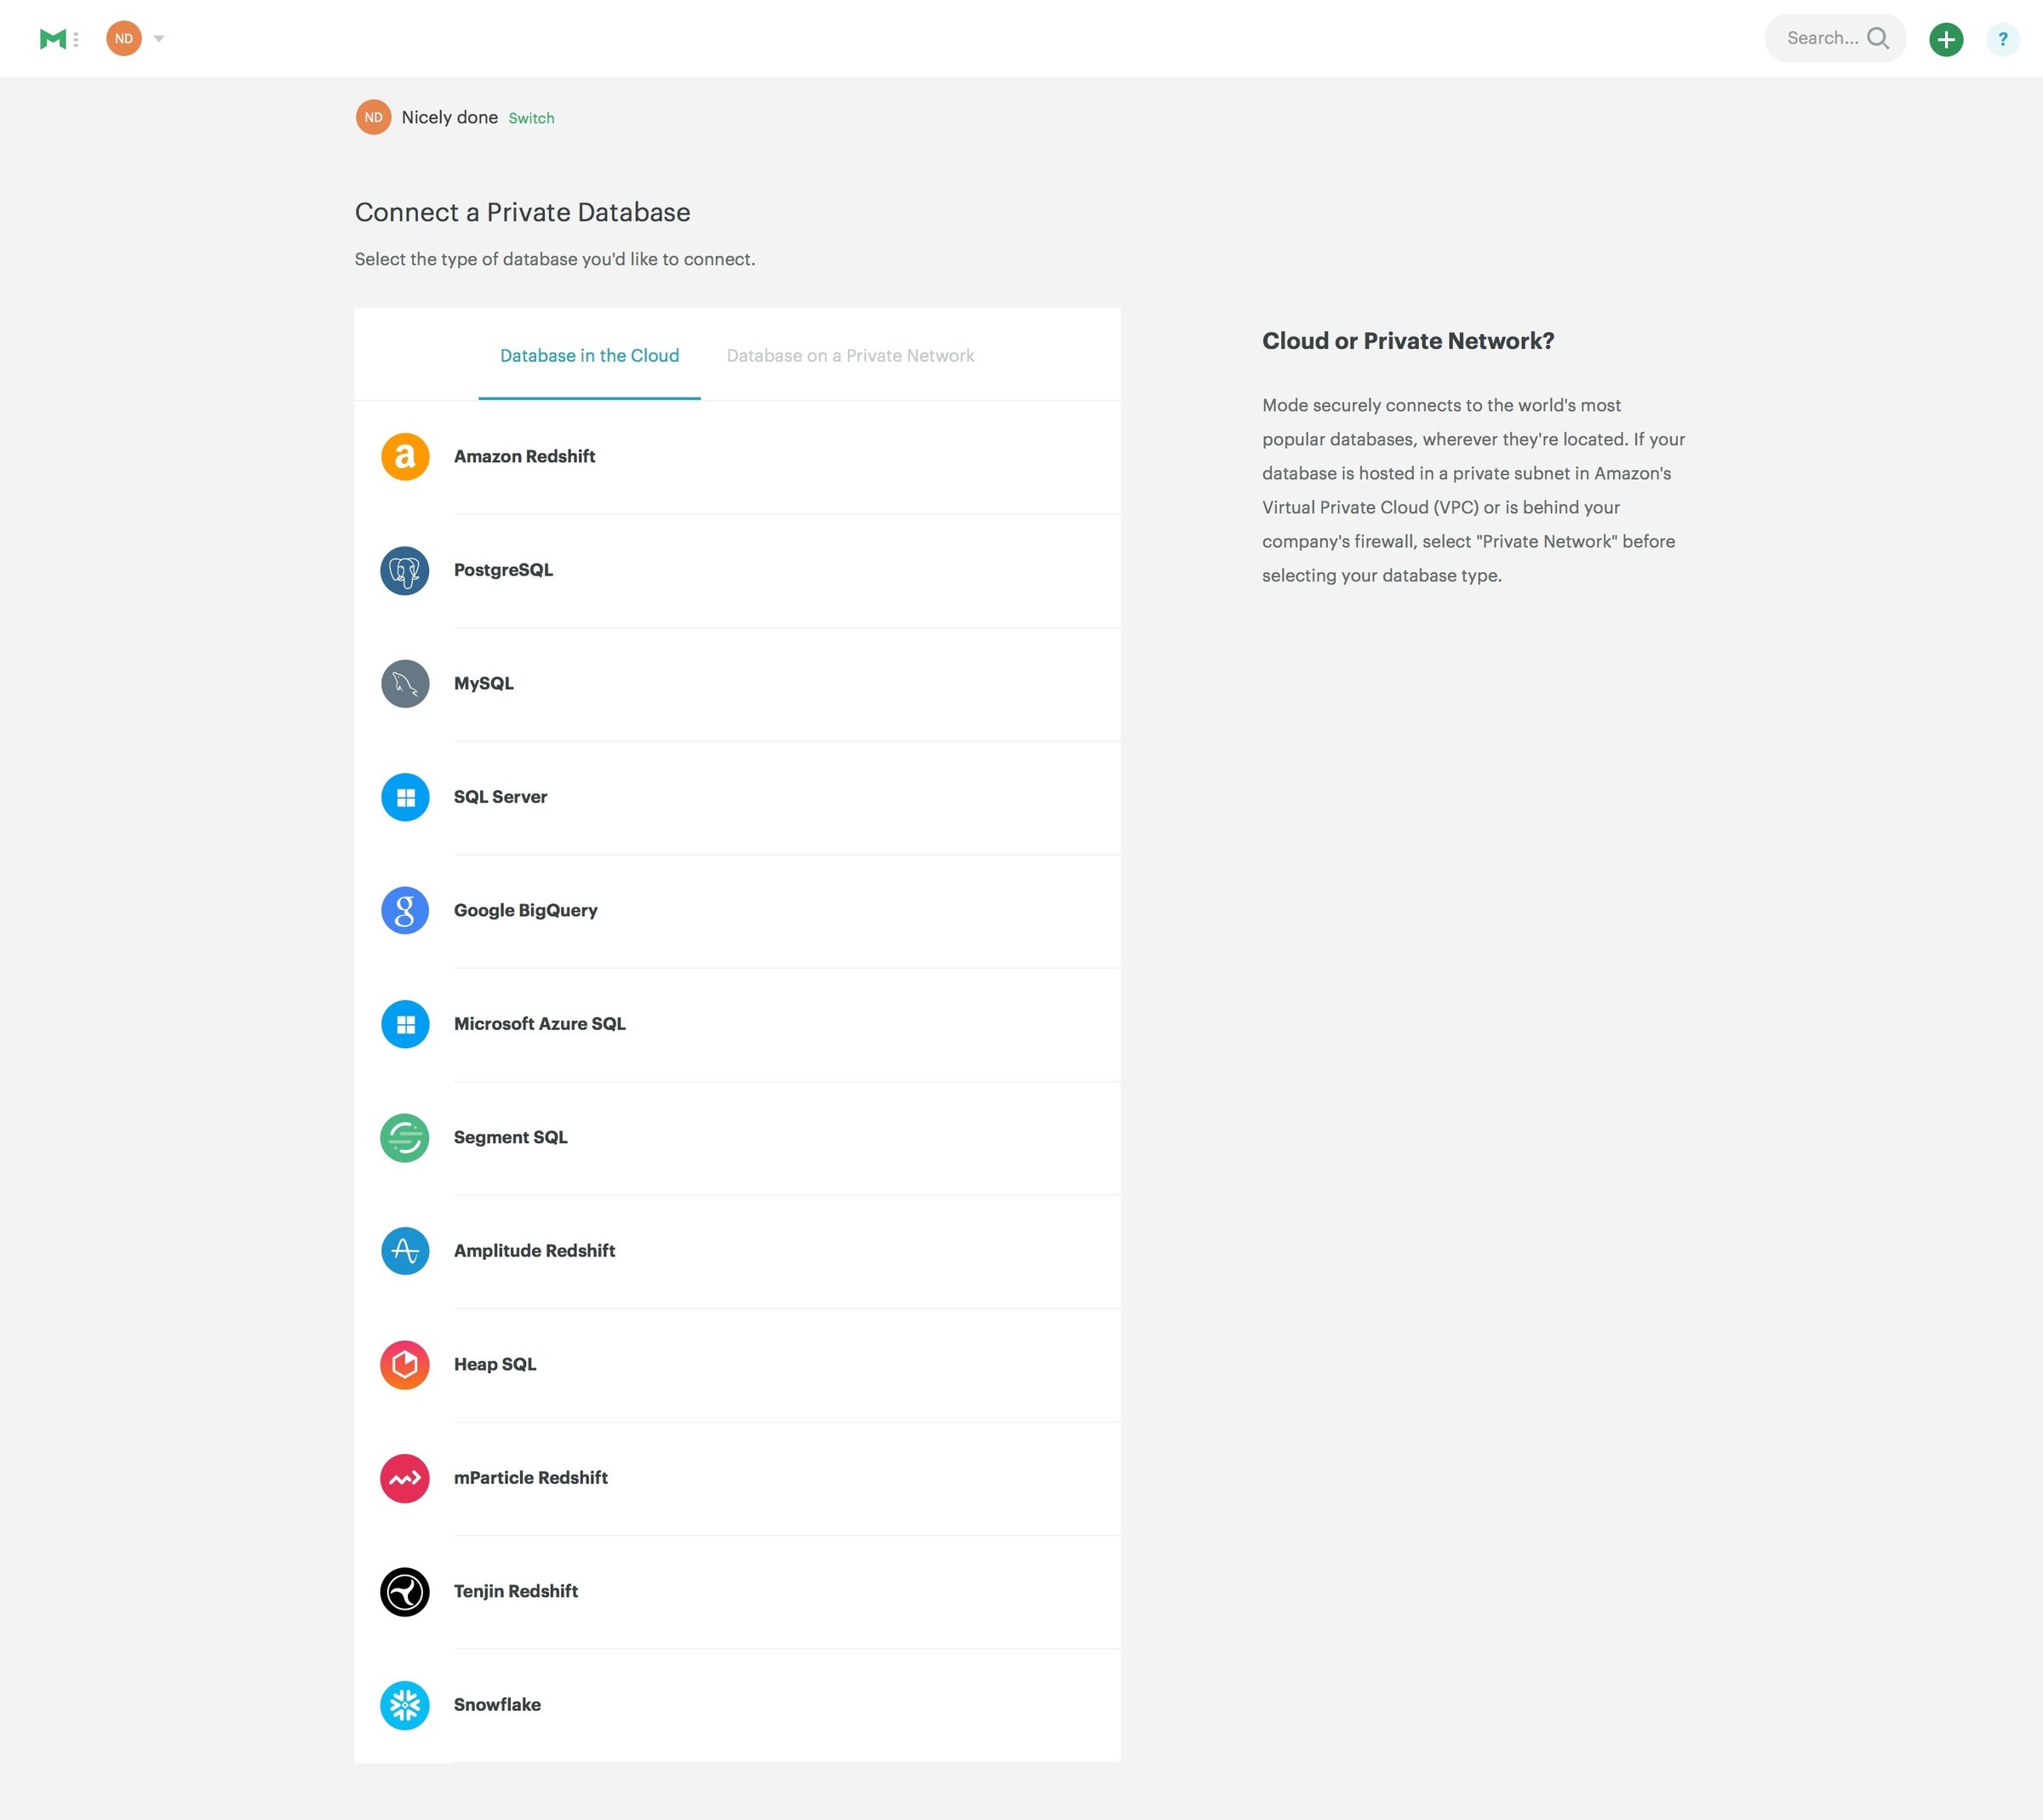Select the Tenjin Redshift label
Viewport: 2043px width, 1820px height.
click(x=516, y=1591)
